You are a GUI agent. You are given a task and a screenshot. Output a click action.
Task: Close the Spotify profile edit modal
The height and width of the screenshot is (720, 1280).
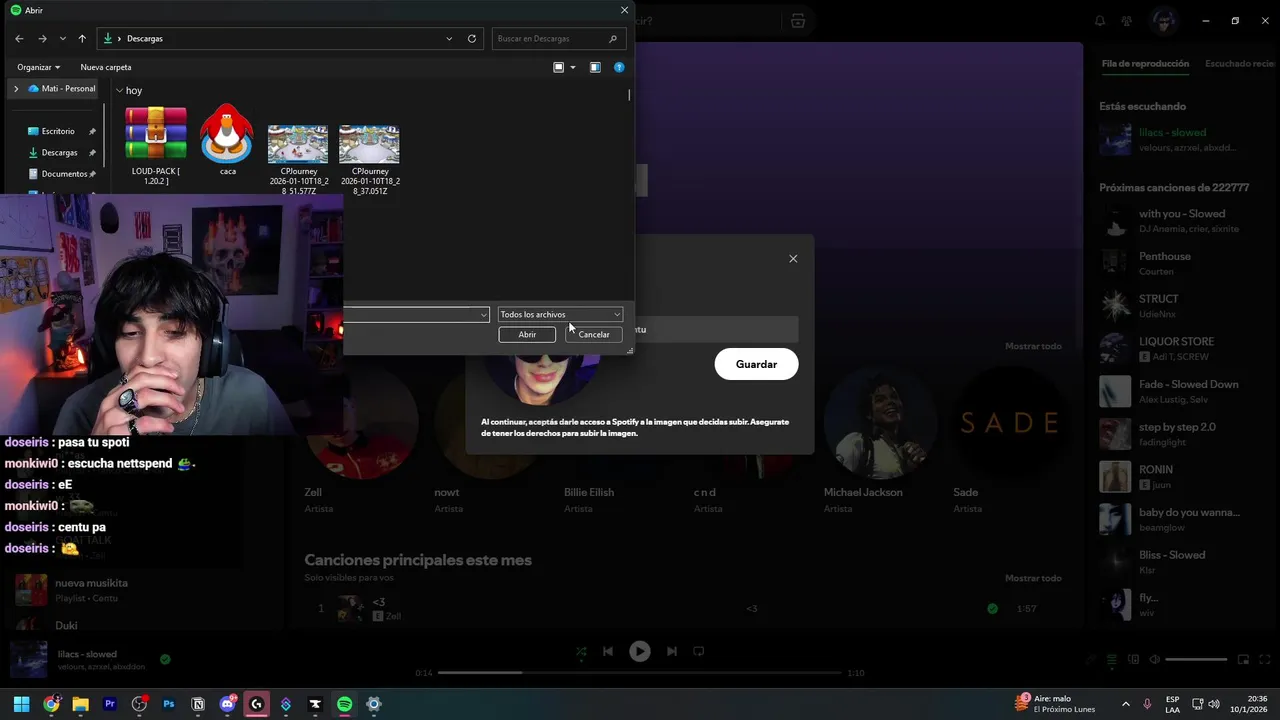pyautogui.click(x=793, y=259)
